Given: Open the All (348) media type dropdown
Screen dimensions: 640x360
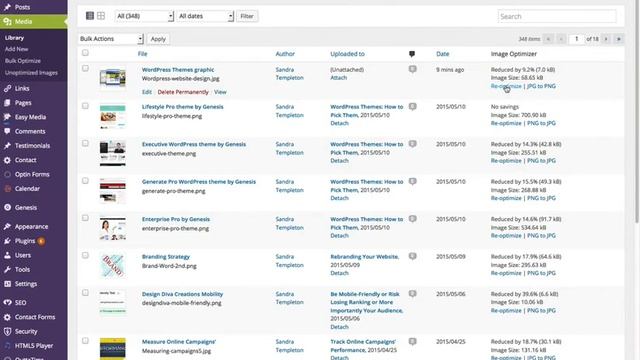Looking at the screenshot, I should tap(144, 16).
